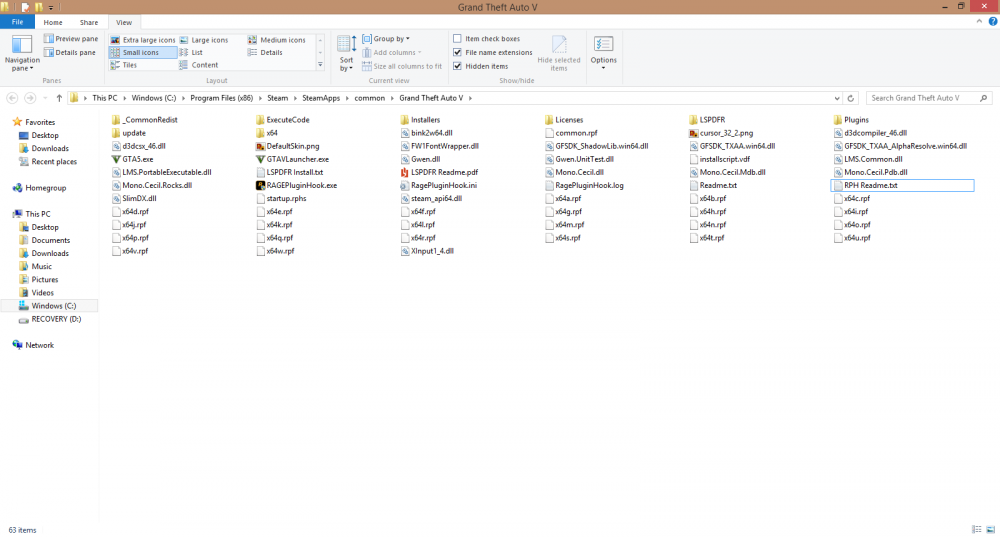Open the Sort by dropdown
The width and height of the screenshot is (1000, 537).
[x=346, y=54]
